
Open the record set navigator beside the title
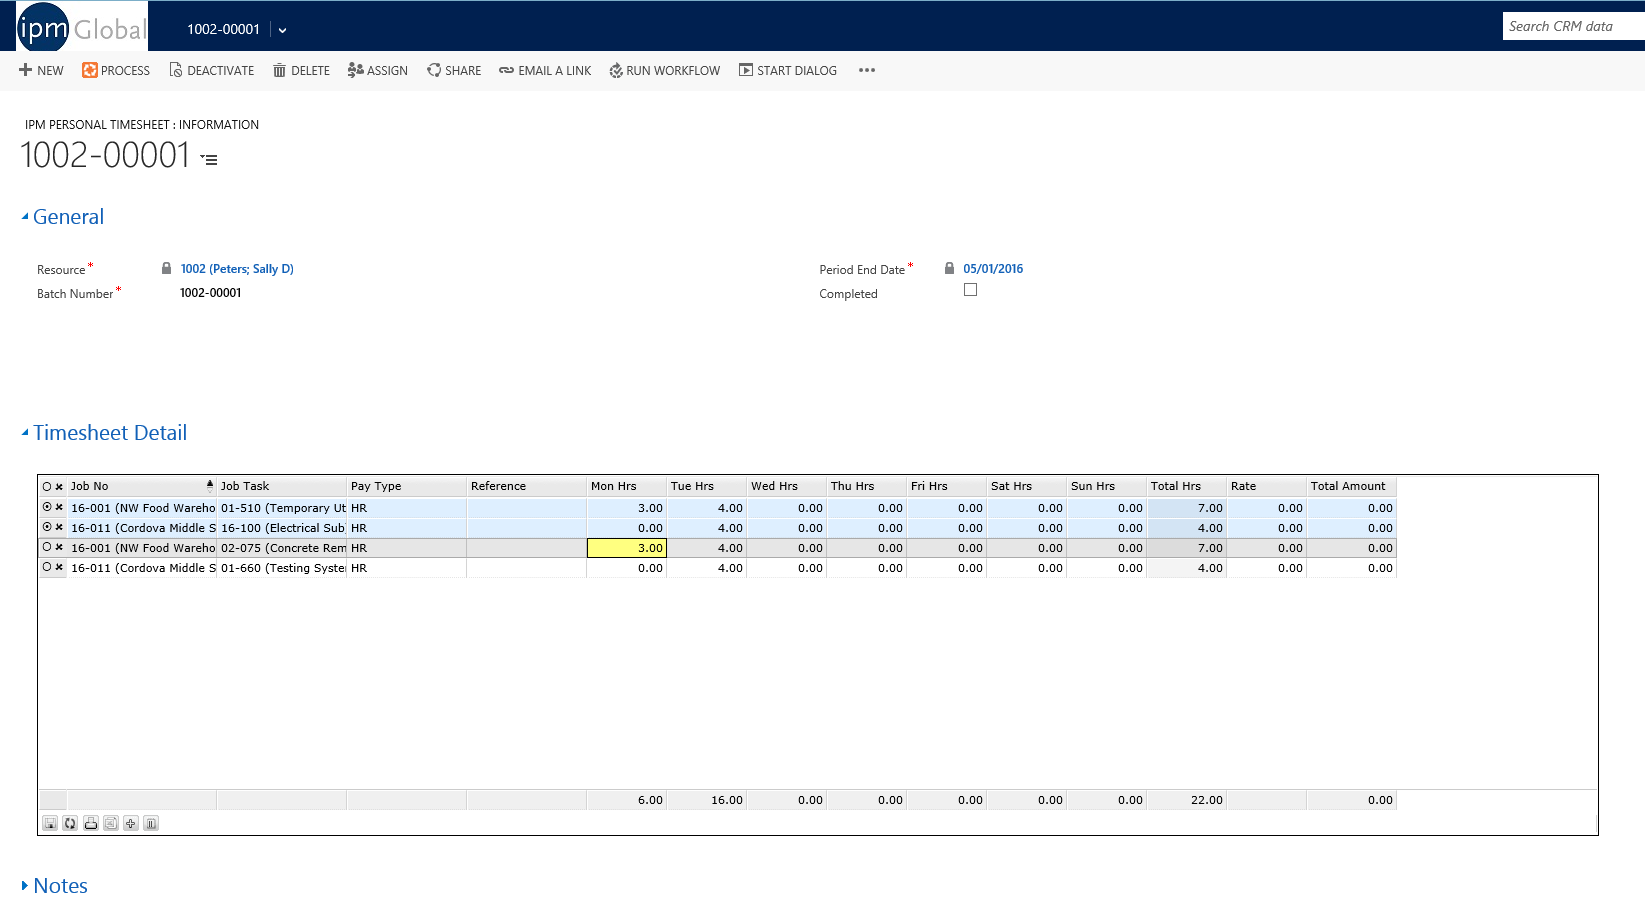tap(207, 158)
